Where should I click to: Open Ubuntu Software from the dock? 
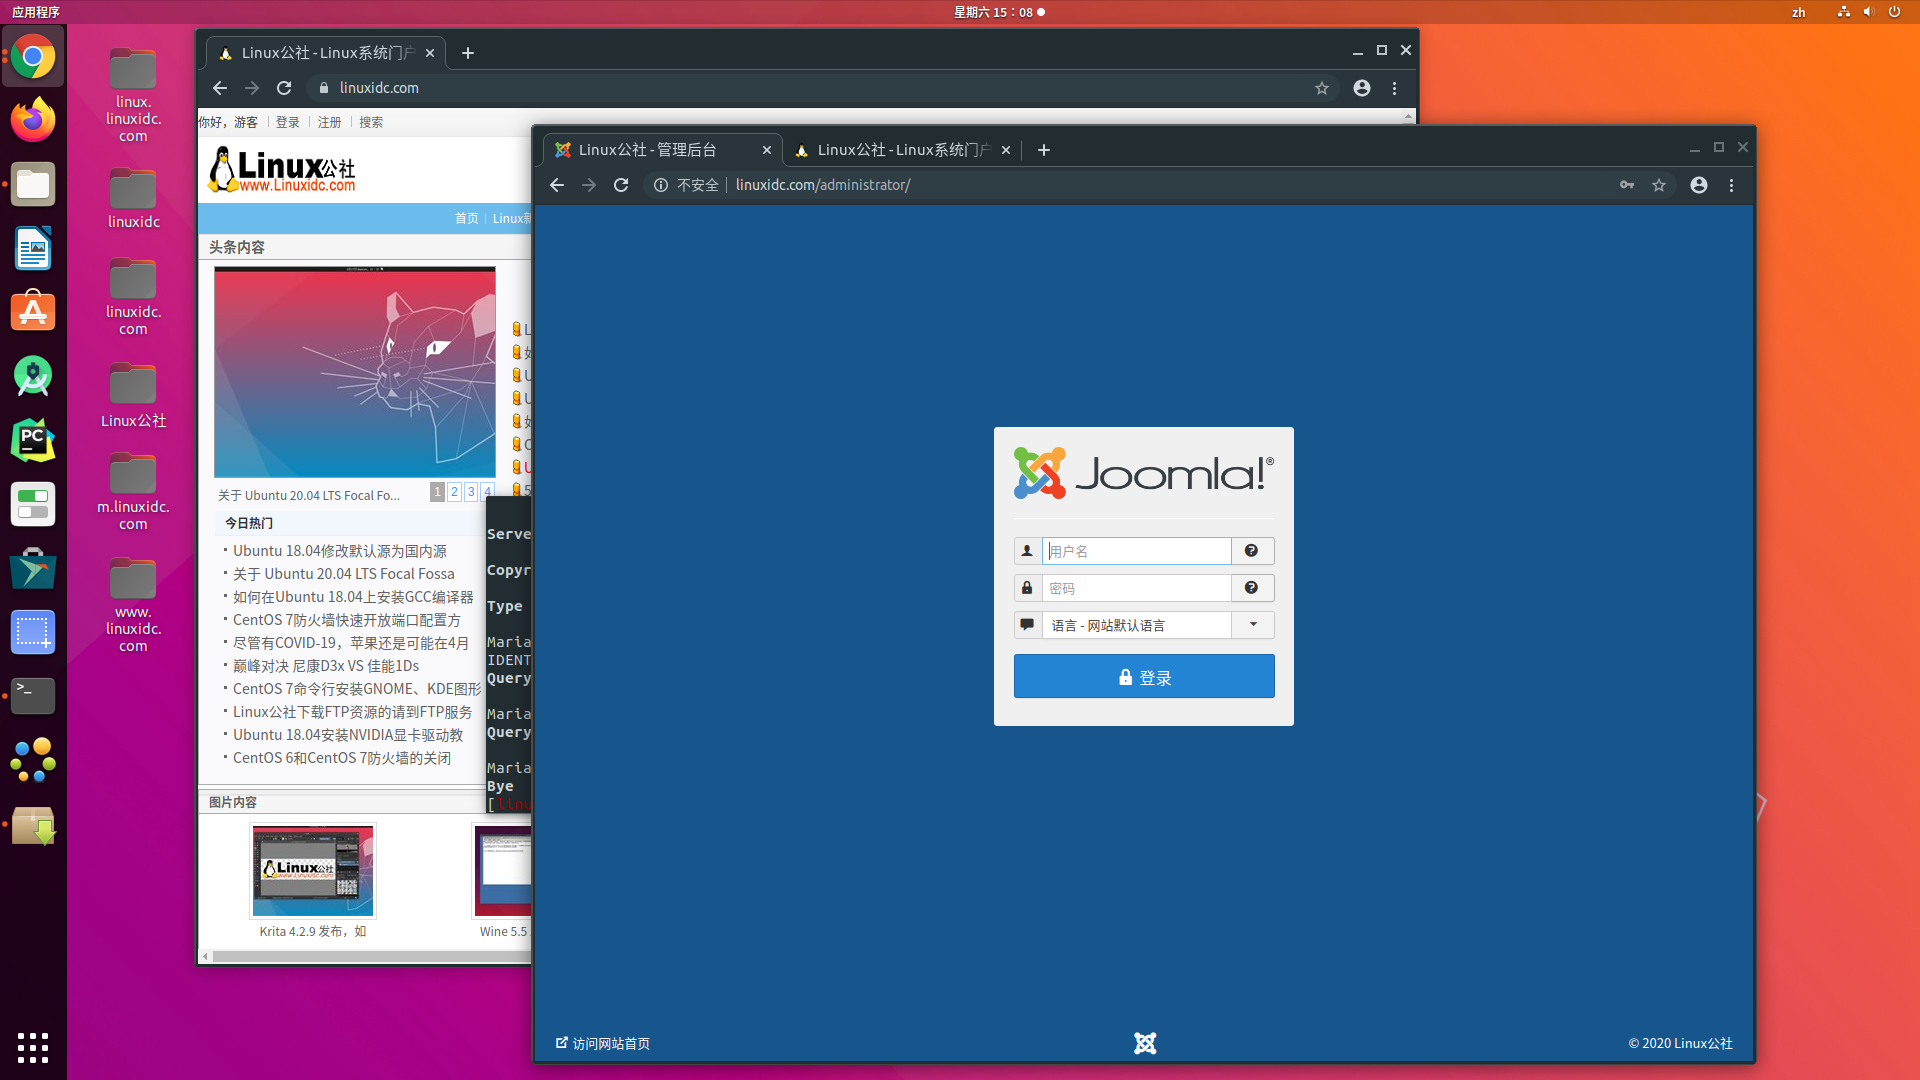tap(33, 312)
